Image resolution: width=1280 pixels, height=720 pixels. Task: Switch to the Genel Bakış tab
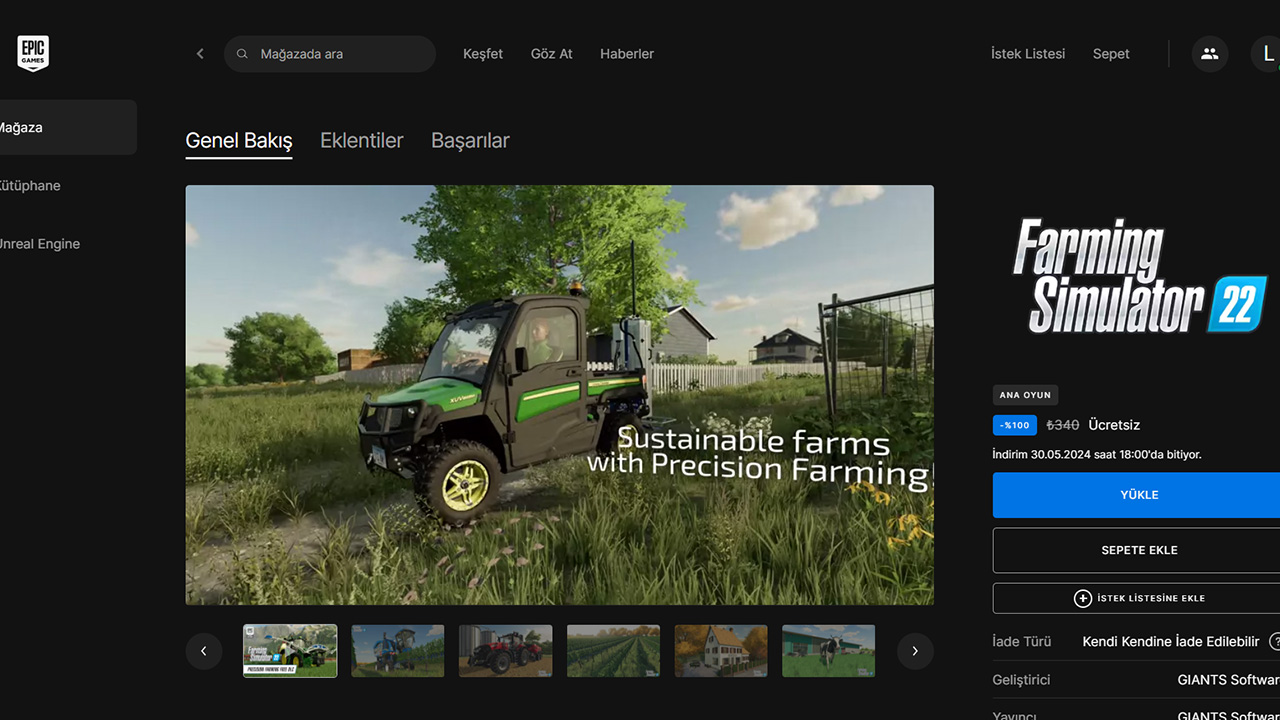coord(239,141)
